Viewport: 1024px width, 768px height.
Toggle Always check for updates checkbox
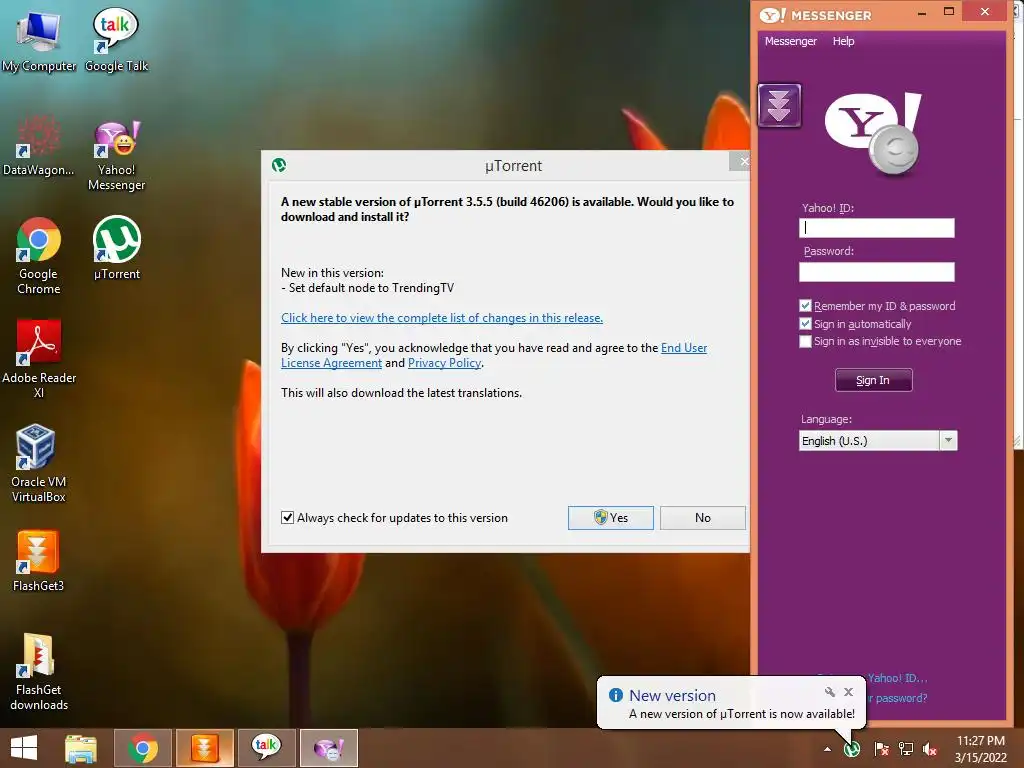tap(287, 517)
